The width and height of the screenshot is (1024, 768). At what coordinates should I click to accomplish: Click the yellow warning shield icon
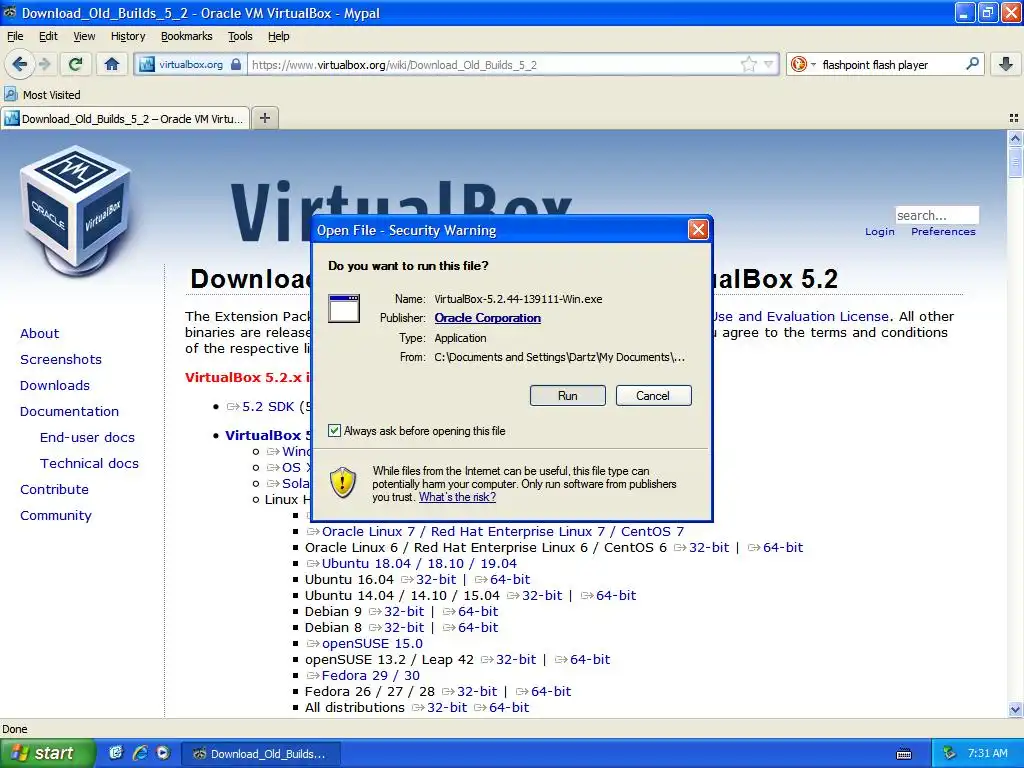coord(342,483)
